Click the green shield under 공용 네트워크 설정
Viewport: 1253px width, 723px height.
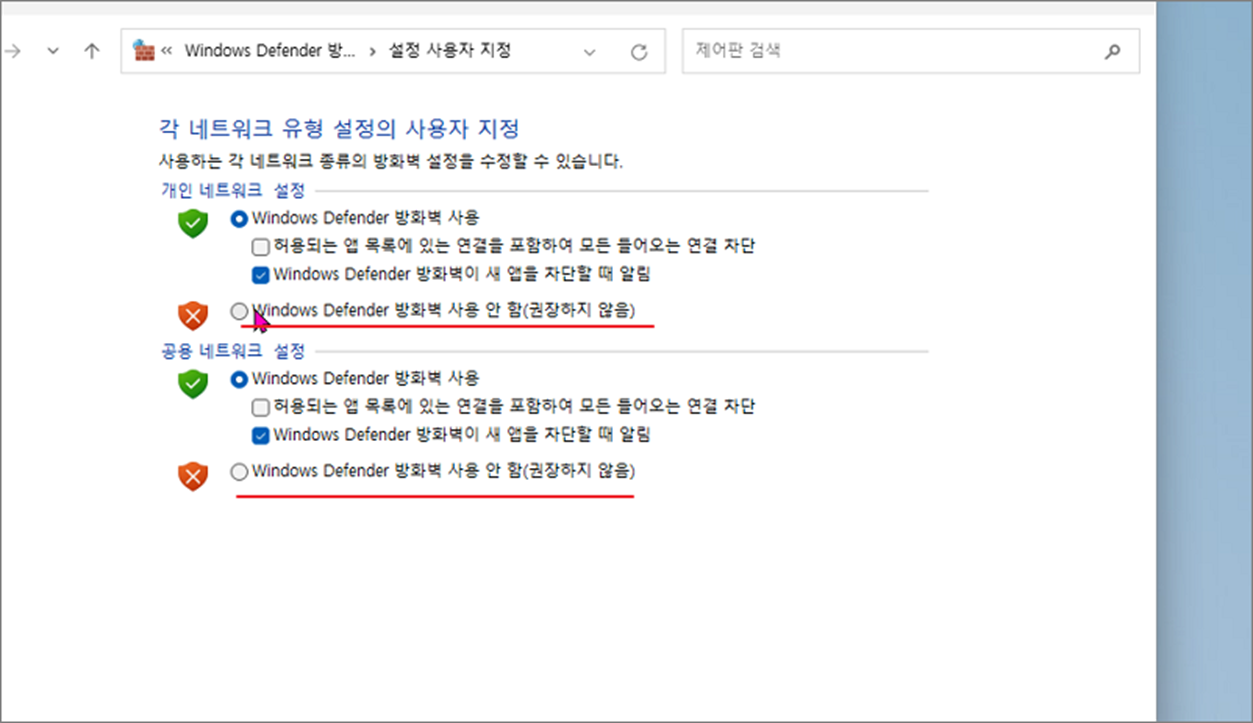[193, 384]
